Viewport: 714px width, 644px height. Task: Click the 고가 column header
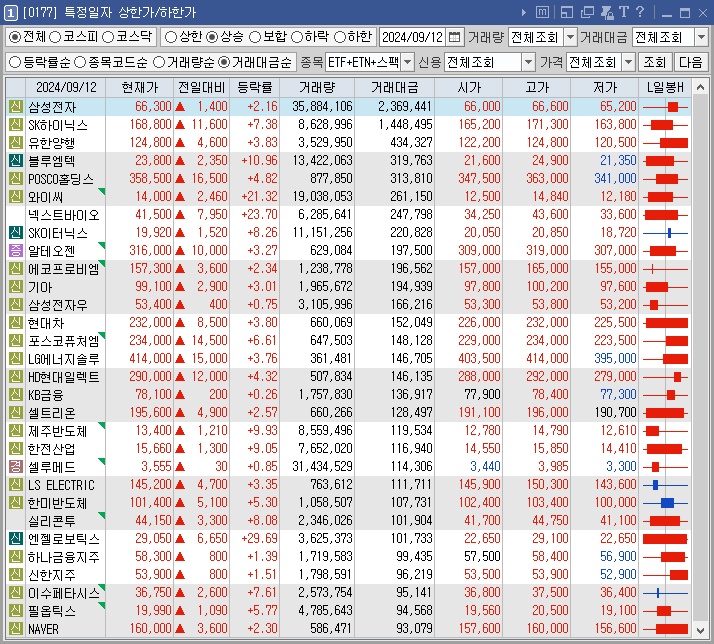tap(536, 87)
